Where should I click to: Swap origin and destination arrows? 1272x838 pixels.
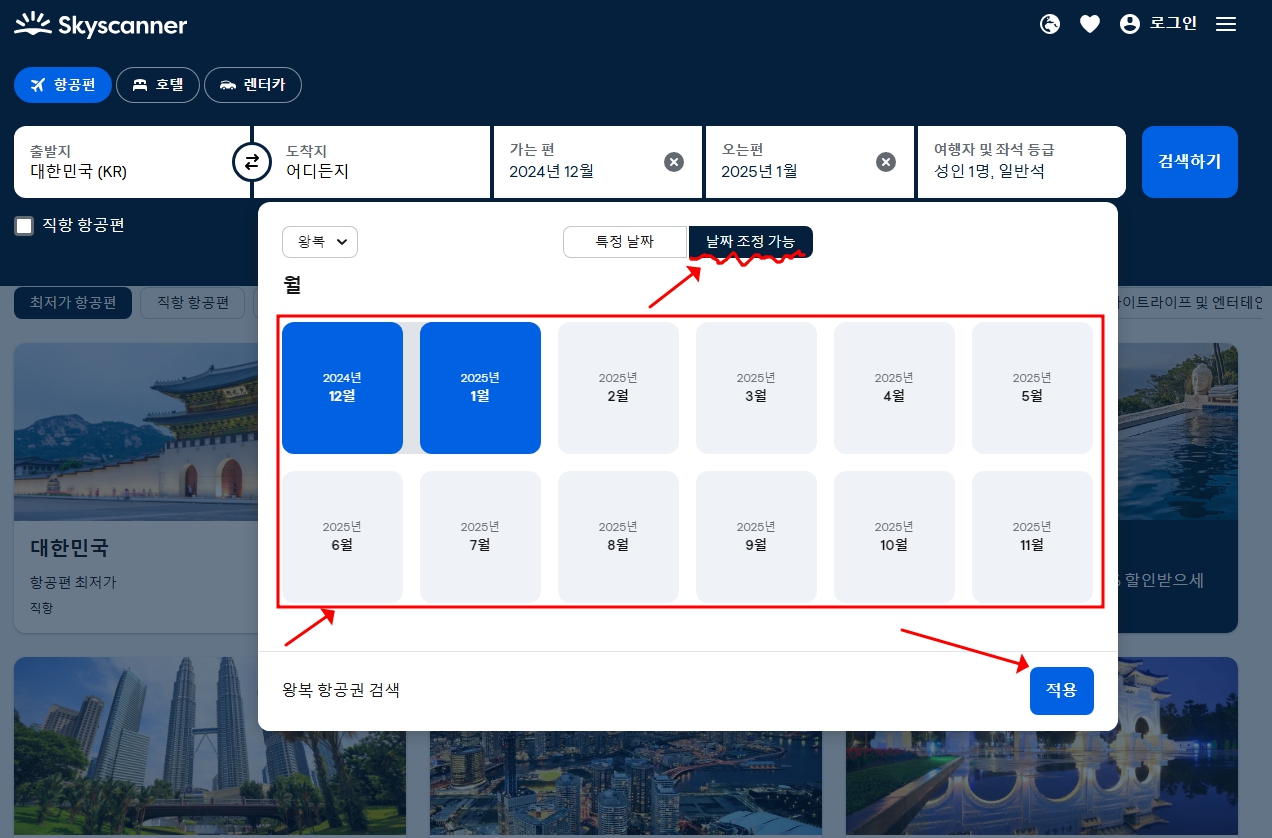252,161
